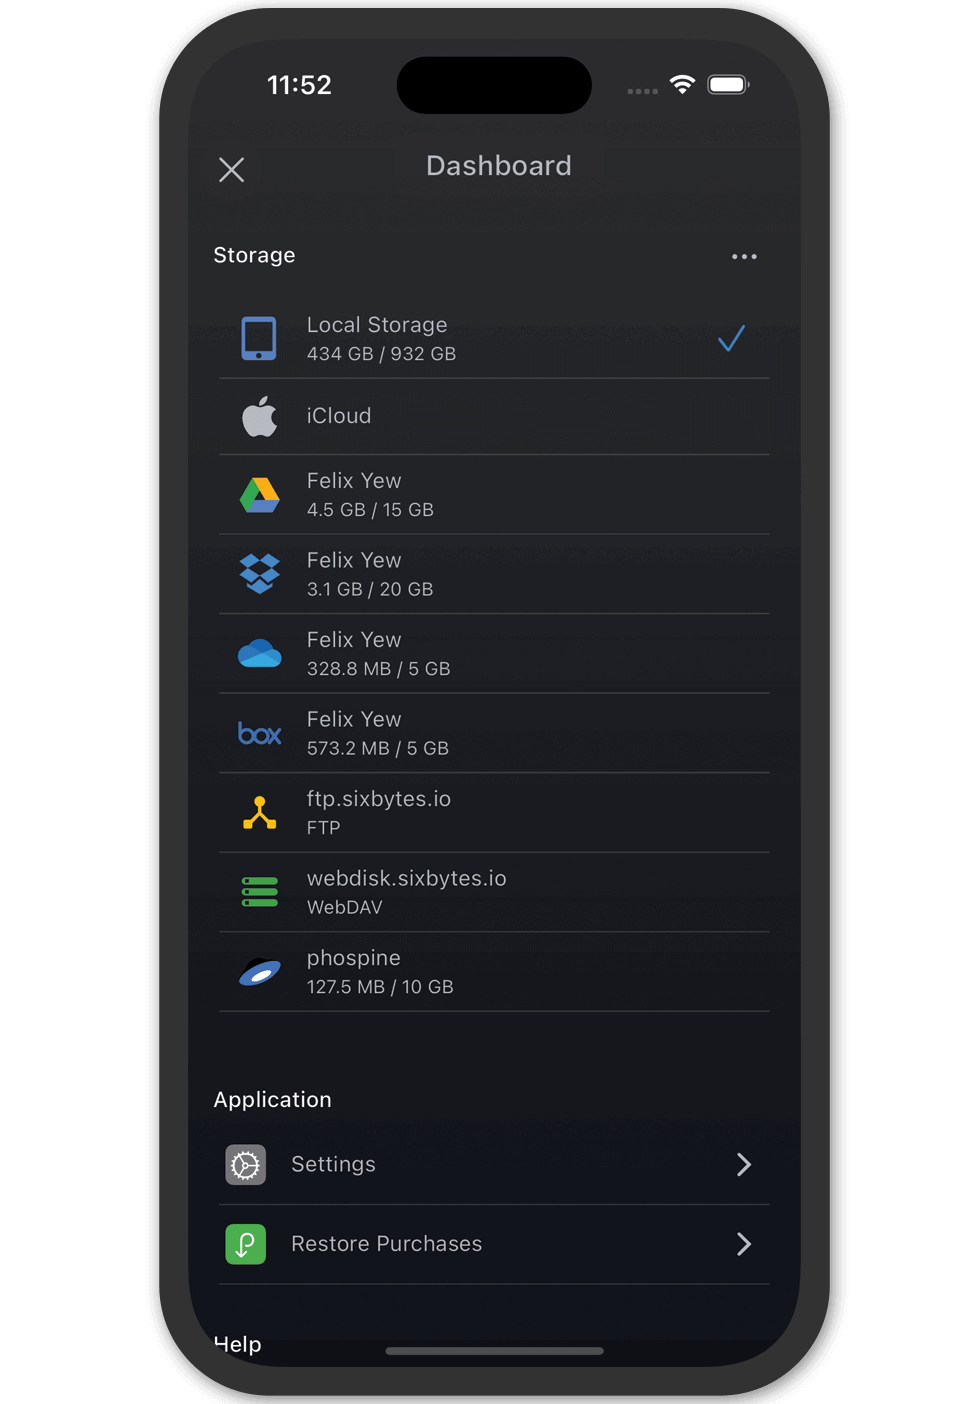Close the Dashboard with the X

coord(232,170)
